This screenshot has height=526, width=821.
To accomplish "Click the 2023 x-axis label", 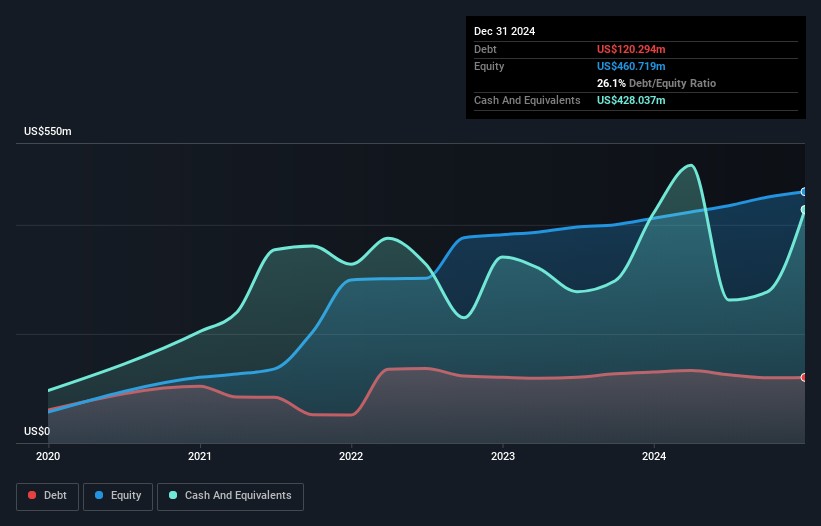I will (503, 456).
